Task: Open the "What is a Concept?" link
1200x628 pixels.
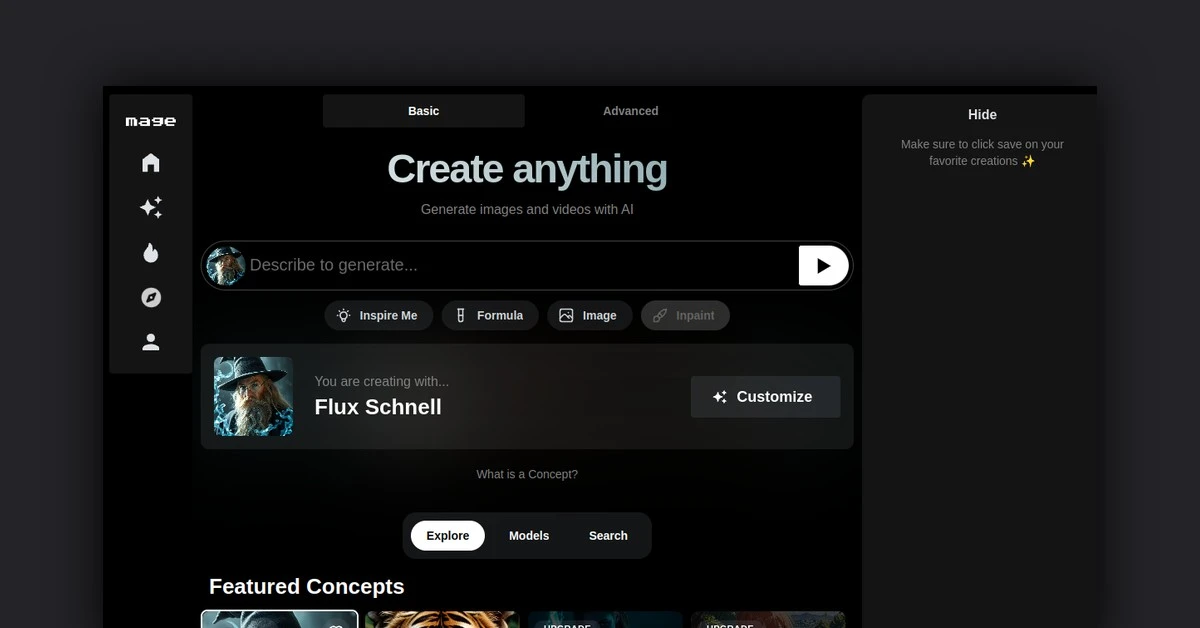Action: 527,474
